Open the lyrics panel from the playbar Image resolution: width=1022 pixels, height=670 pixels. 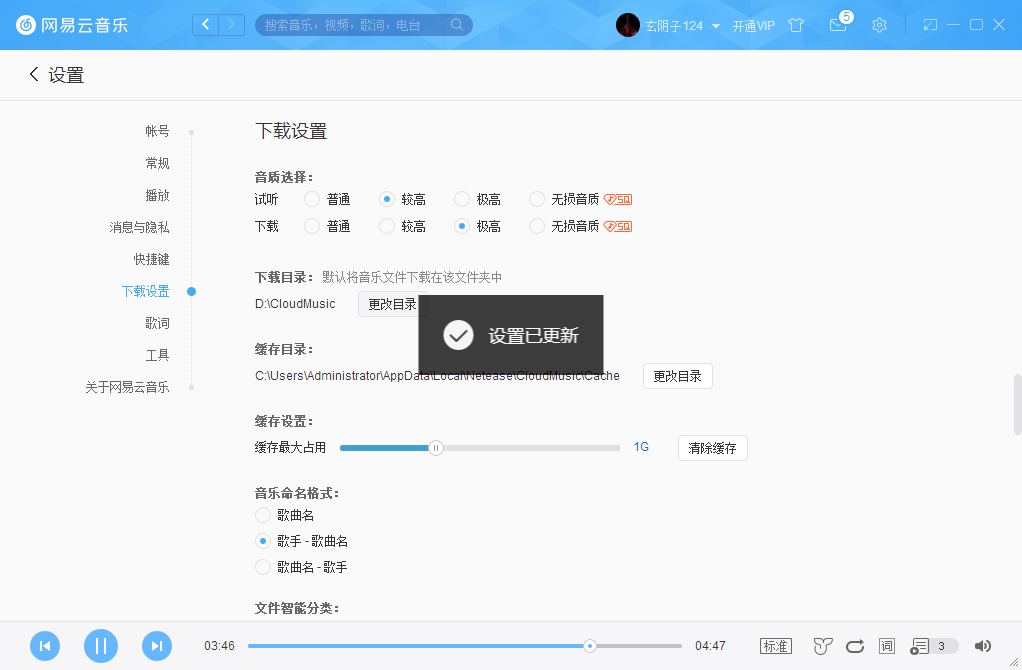(885, 646)
